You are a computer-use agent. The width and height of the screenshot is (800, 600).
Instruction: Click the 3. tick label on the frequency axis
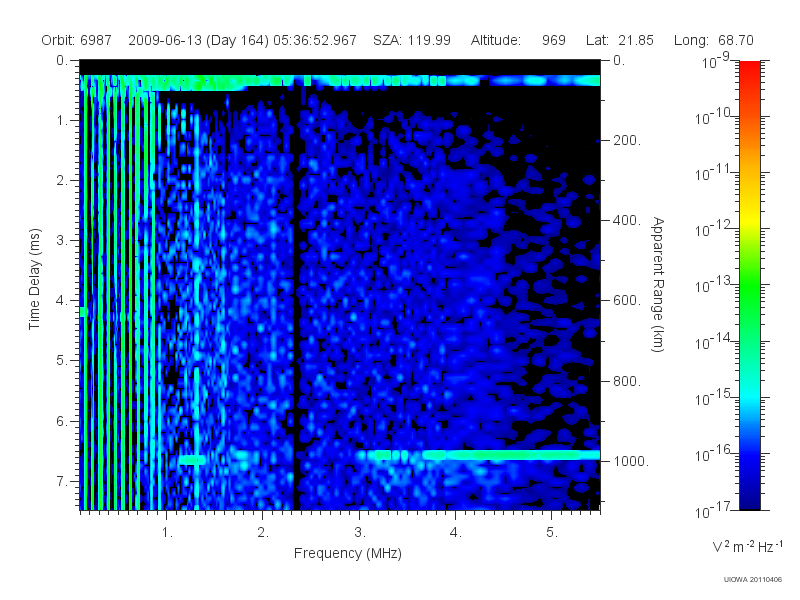[360, 533]
